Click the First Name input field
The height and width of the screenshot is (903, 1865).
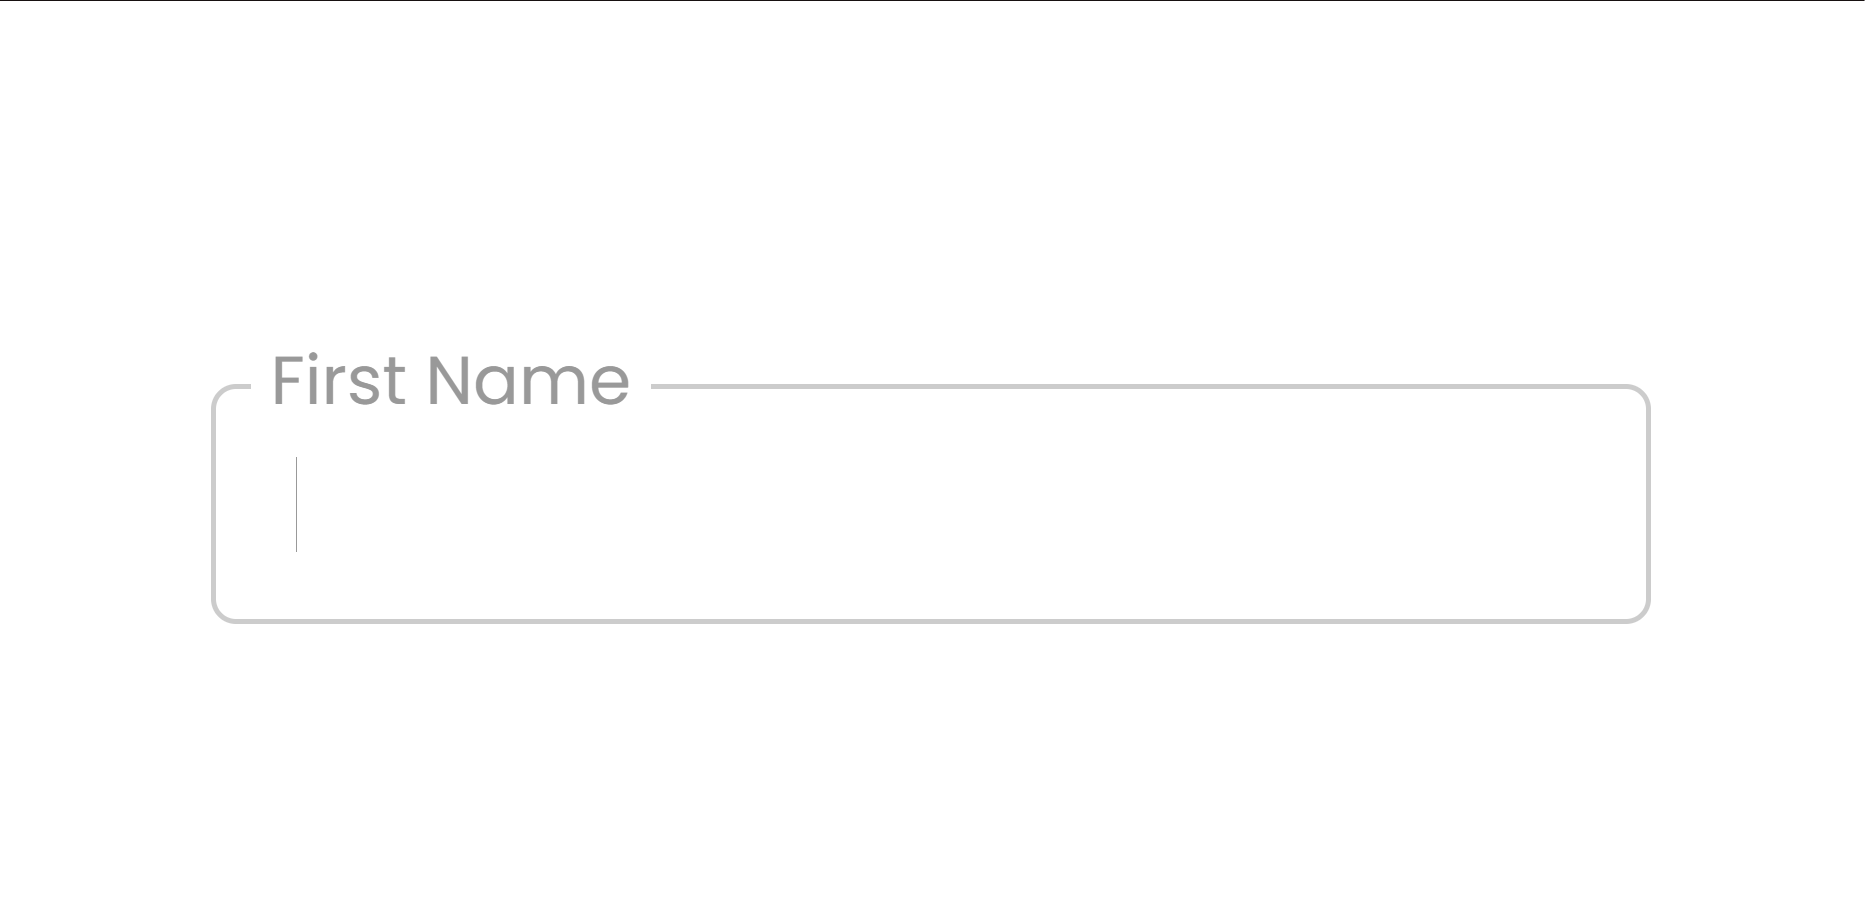[x=930, y=504]
